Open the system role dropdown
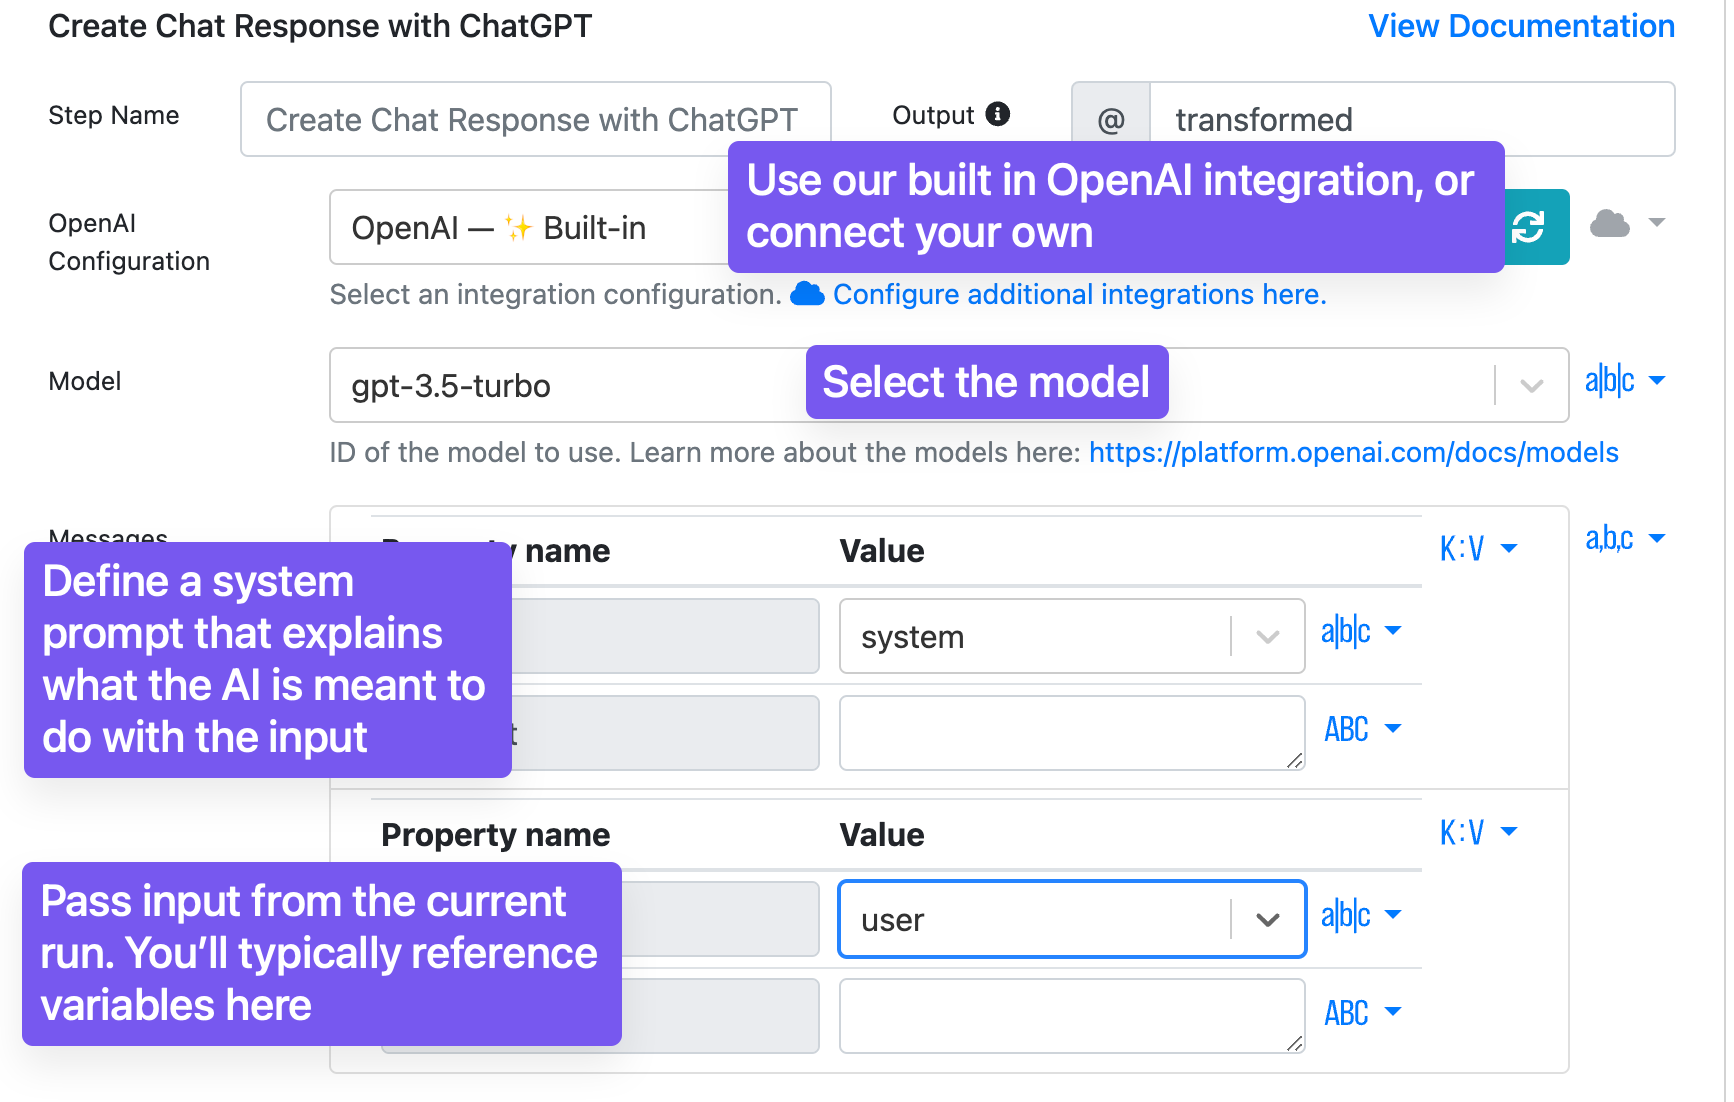This screenshot has height=1102, width=1734. (1267, 637)
